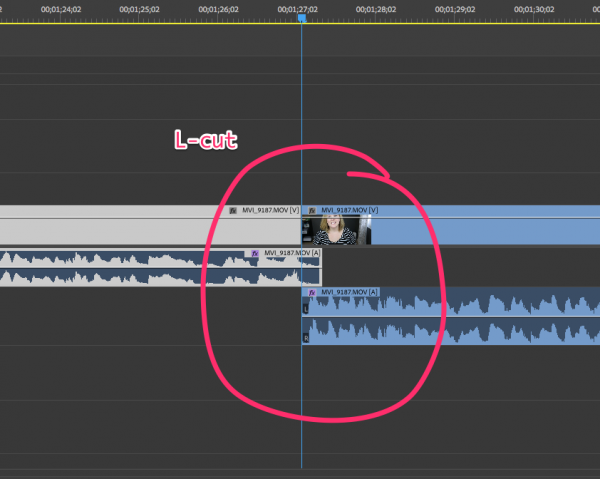
Task: Click the ruler at timecode 00;01;24;02
Action: coord(61,9)
